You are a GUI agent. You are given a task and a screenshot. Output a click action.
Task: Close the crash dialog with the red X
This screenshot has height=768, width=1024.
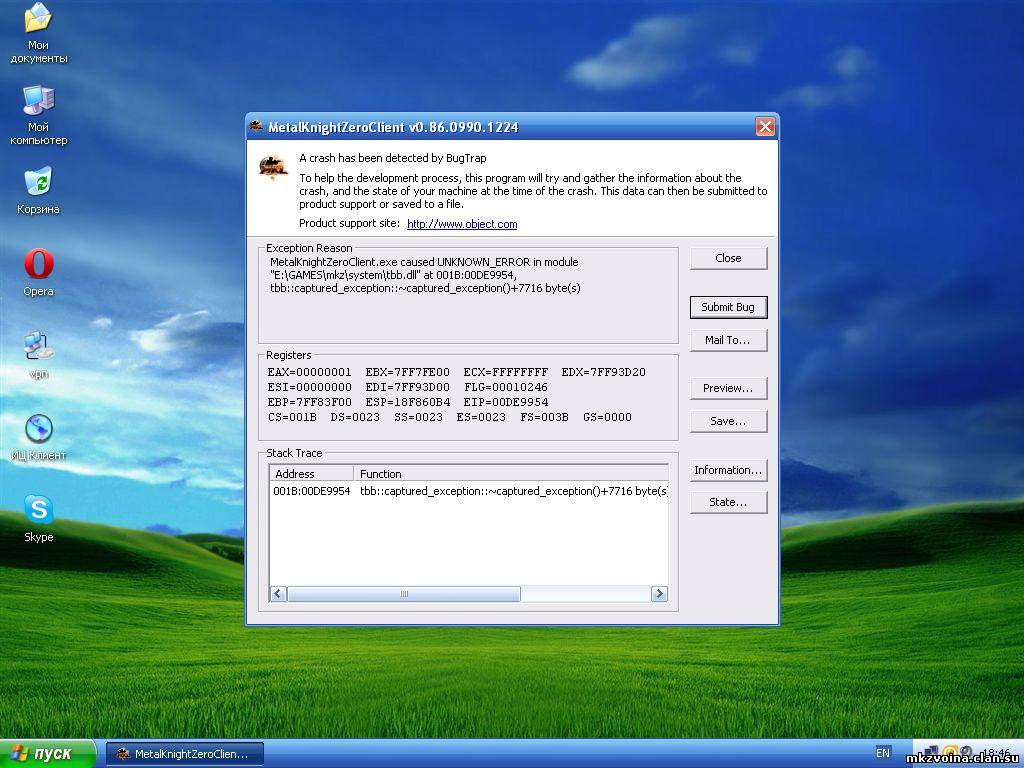coord(765,127)
